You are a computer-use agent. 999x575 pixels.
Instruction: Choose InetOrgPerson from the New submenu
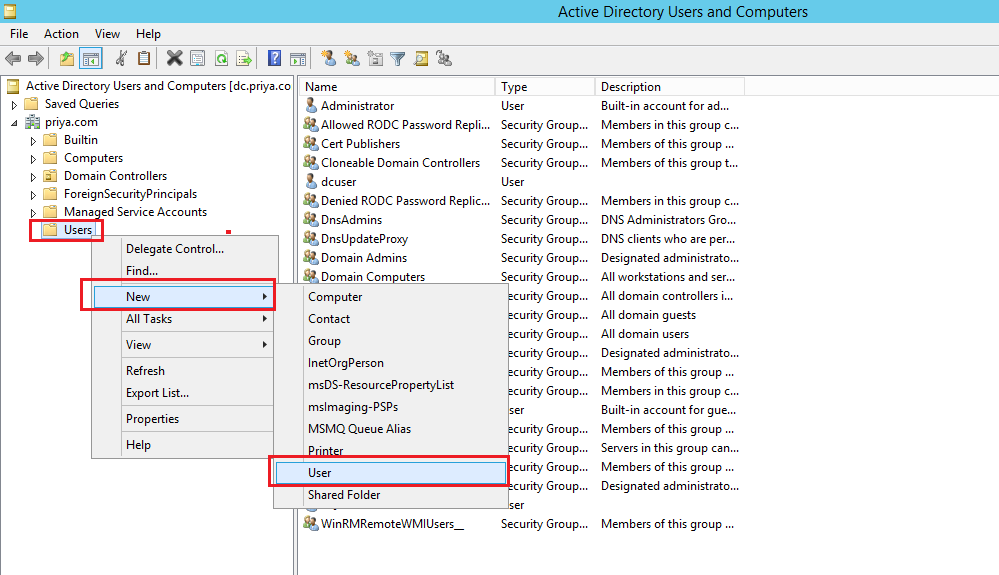click(391, 363)
